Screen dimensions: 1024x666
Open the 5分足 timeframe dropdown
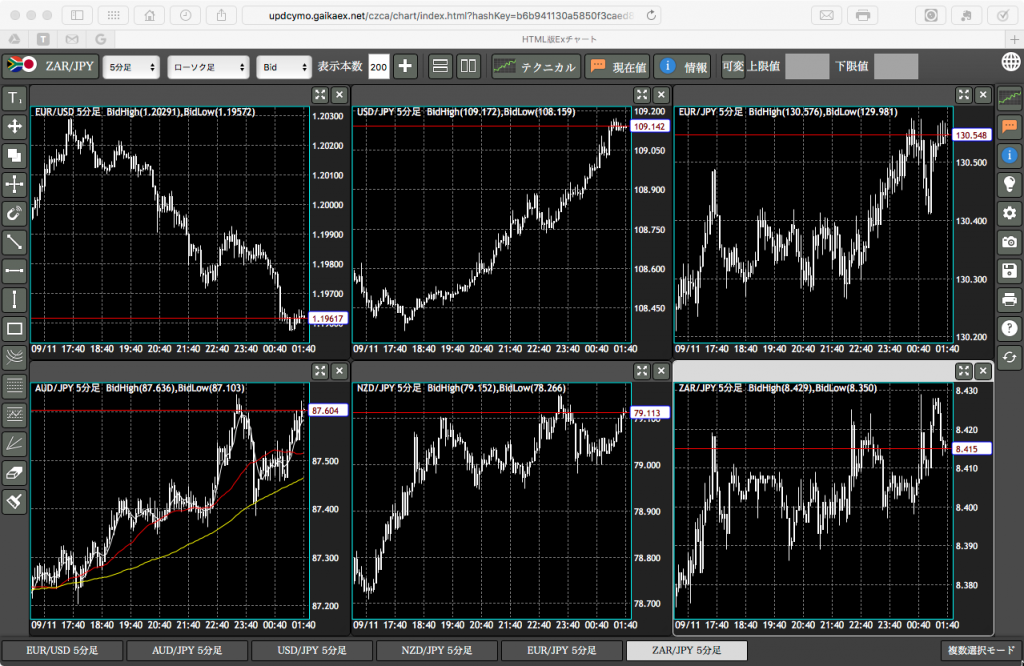coord(132,67)
